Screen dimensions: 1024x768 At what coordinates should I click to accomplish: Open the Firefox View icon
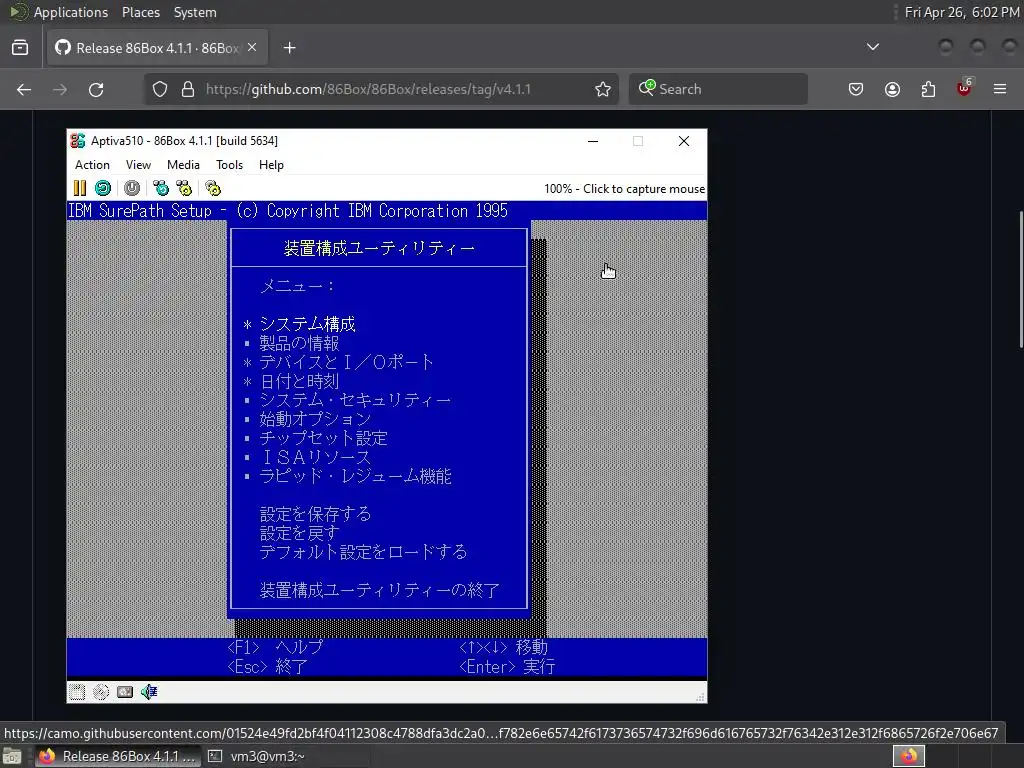point(20,48)
